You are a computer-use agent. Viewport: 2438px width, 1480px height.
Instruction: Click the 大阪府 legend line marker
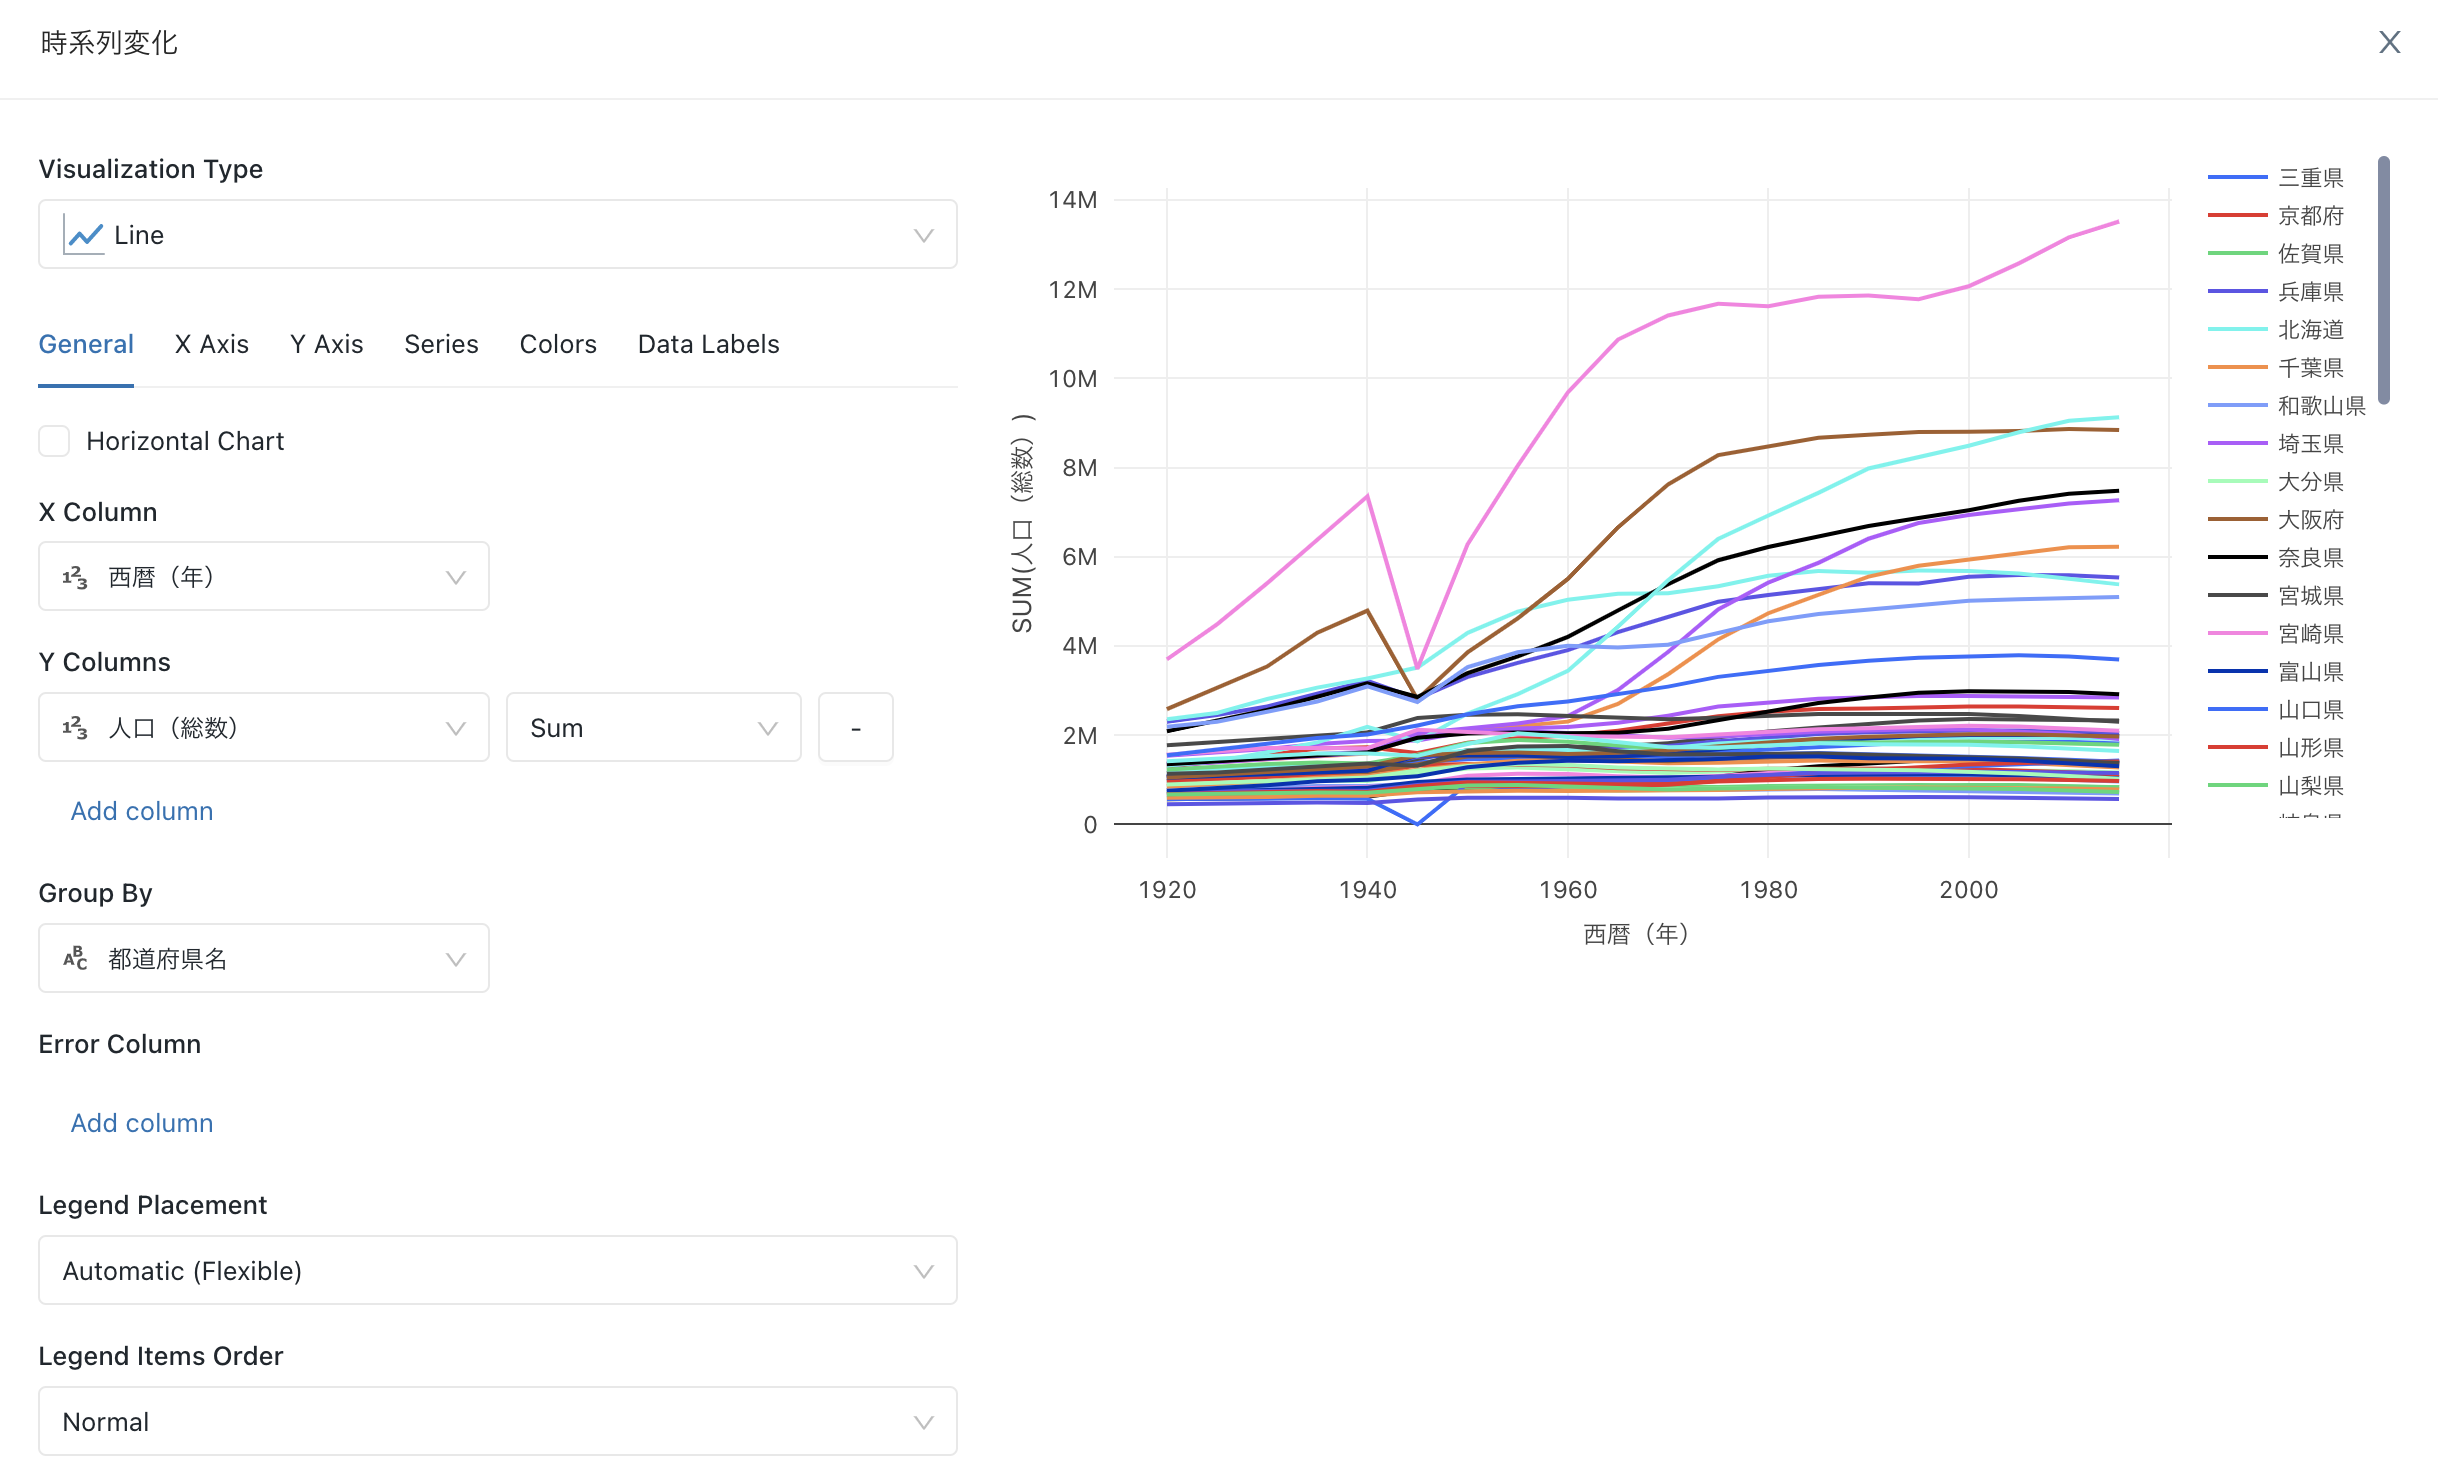coord(2236,520)
